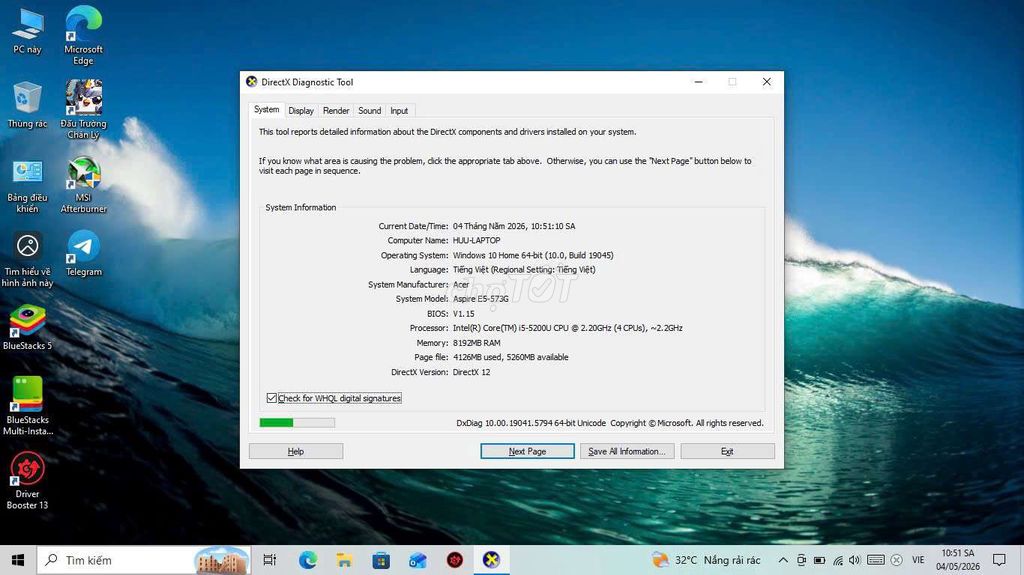Image resolution: width=1024 pixels, height=575 pixels.
Task: Click the Tìm kiếm search box
Action: coord(144,560)
